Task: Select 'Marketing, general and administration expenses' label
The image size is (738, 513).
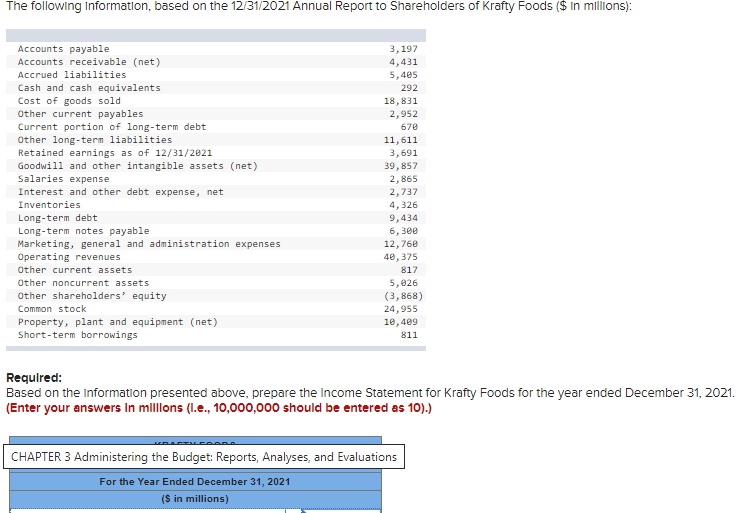Action: pos(149,244)
